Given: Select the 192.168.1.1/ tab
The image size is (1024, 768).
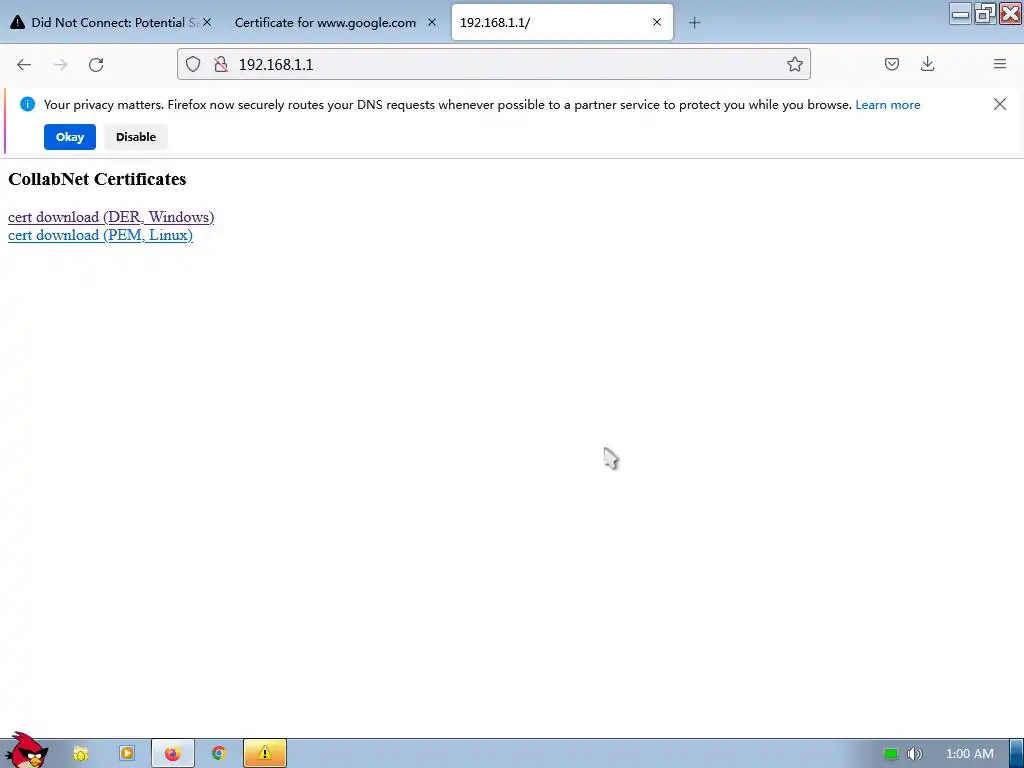Looking at the screenshot, I should pyautogui.click(x=562, y=22).
